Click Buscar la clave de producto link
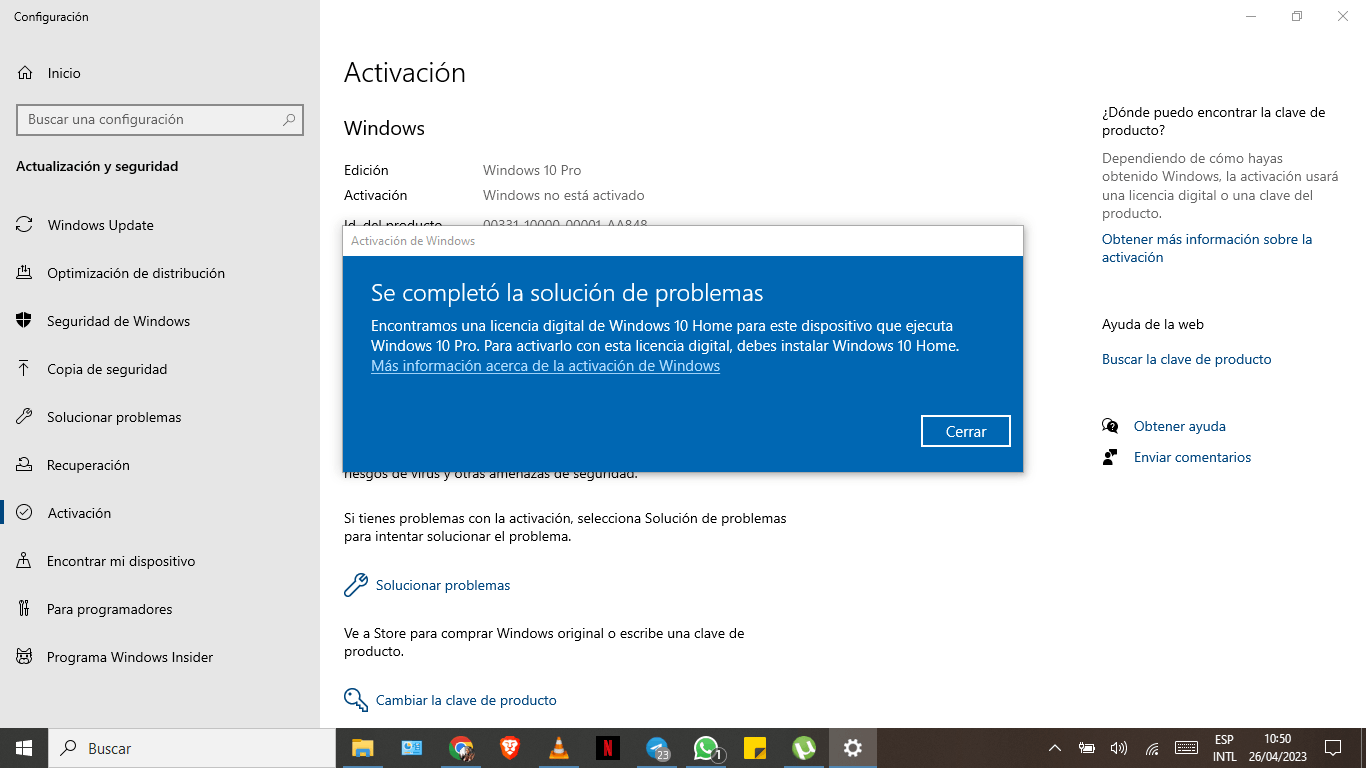Screen dimensions: 1366x768 pyautogui.click(x=1187, y=359)
